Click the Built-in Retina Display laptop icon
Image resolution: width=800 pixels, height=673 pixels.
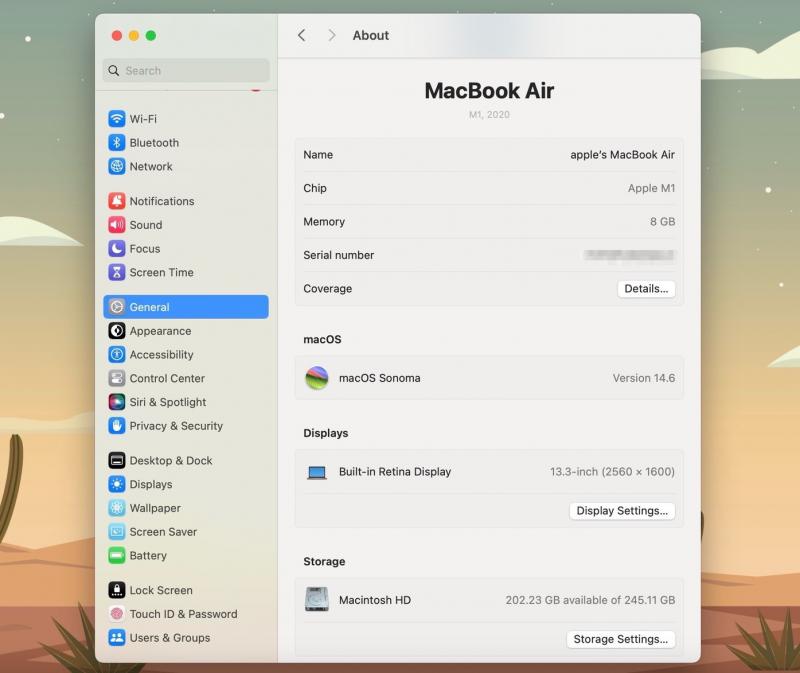[316, 472]
